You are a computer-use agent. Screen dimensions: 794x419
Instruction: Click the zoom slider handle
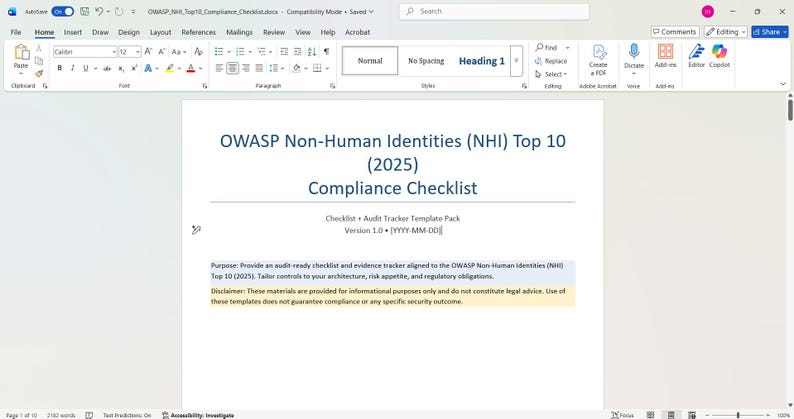click(738, 415)
